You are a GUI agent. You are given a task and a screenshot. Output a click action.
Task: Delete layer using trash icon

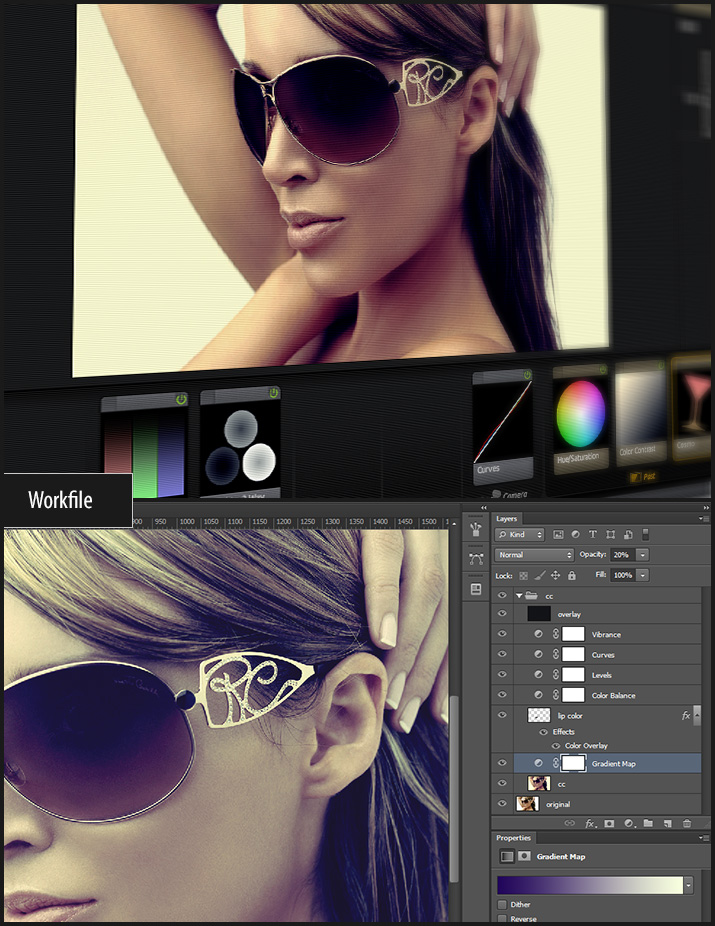tap(686, 823)
